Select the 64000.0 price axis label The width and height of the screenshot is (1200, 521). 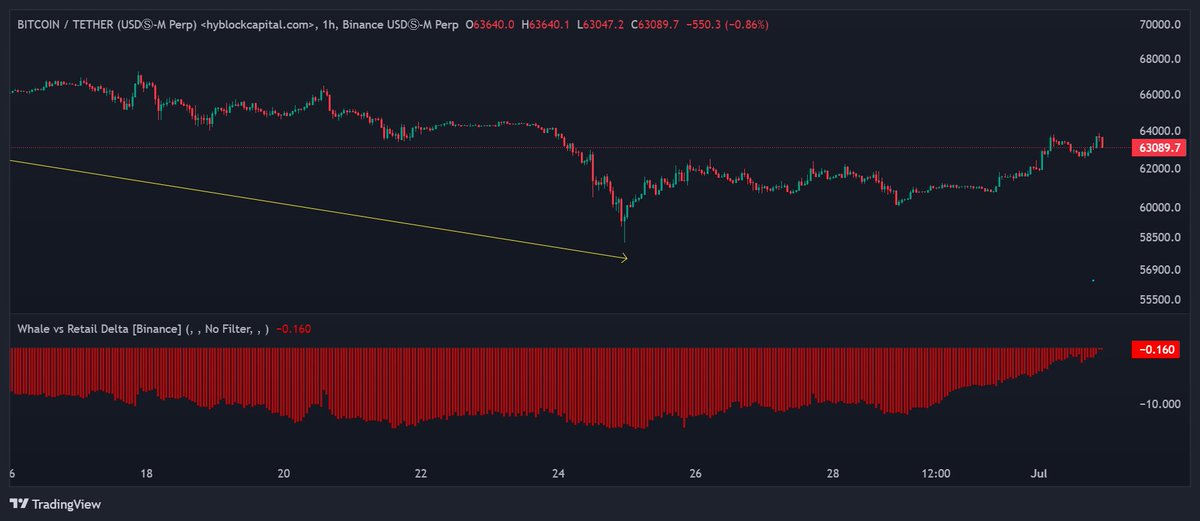coord(1159,131)
